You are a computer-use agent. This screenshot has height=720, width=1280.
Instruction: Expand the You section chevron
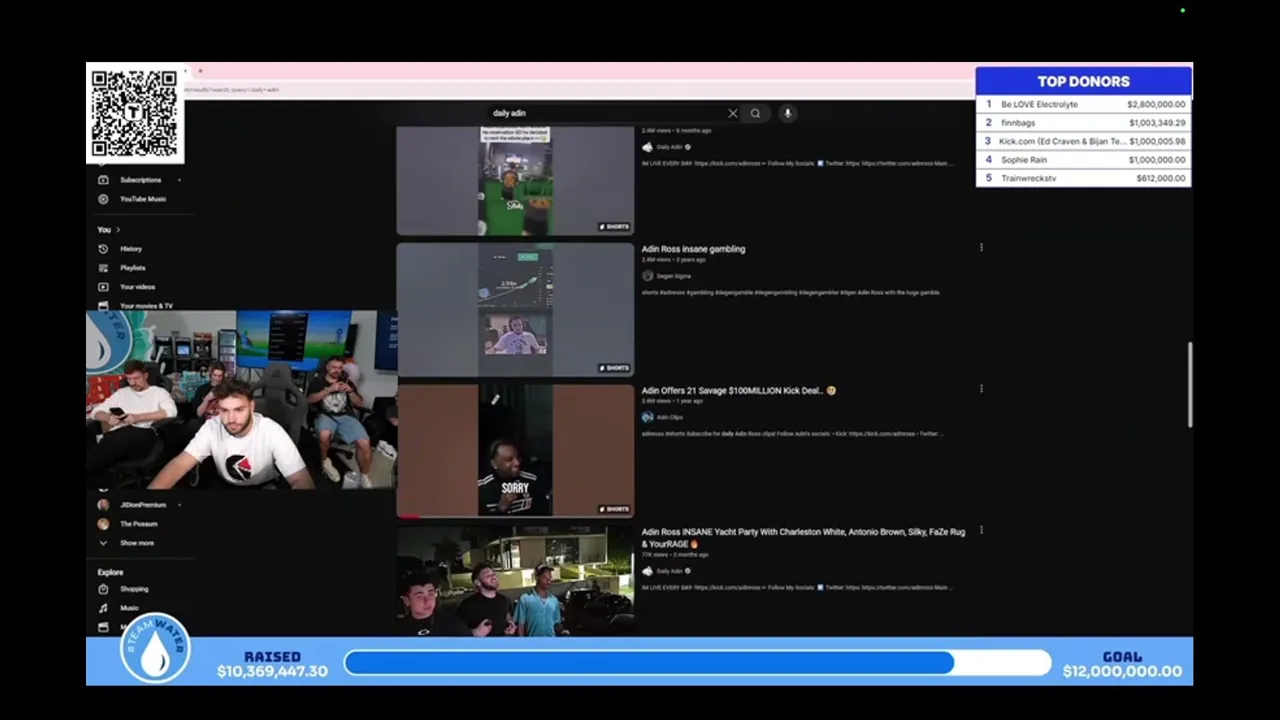click(x=117, y=230)
